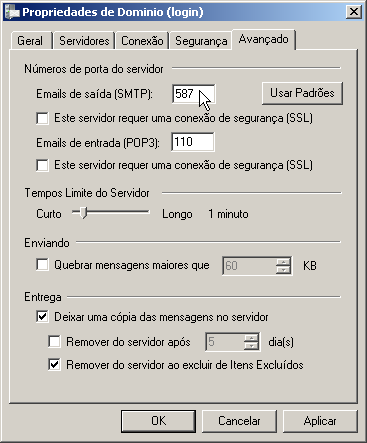Go to the Segurança tab

201,41
